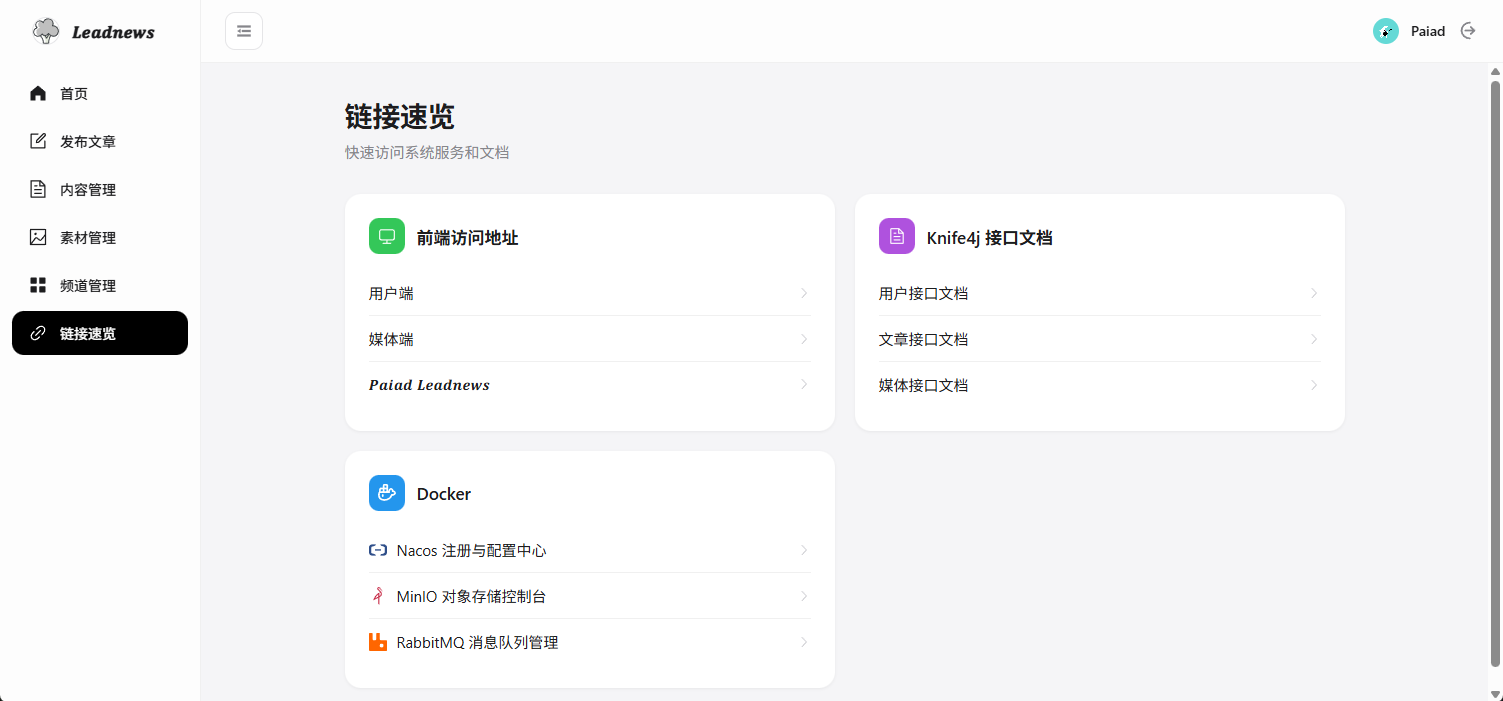Click the 素材管理 image icon
Viewport: 1503px width, 701px height.
click(x=38, y=238)
